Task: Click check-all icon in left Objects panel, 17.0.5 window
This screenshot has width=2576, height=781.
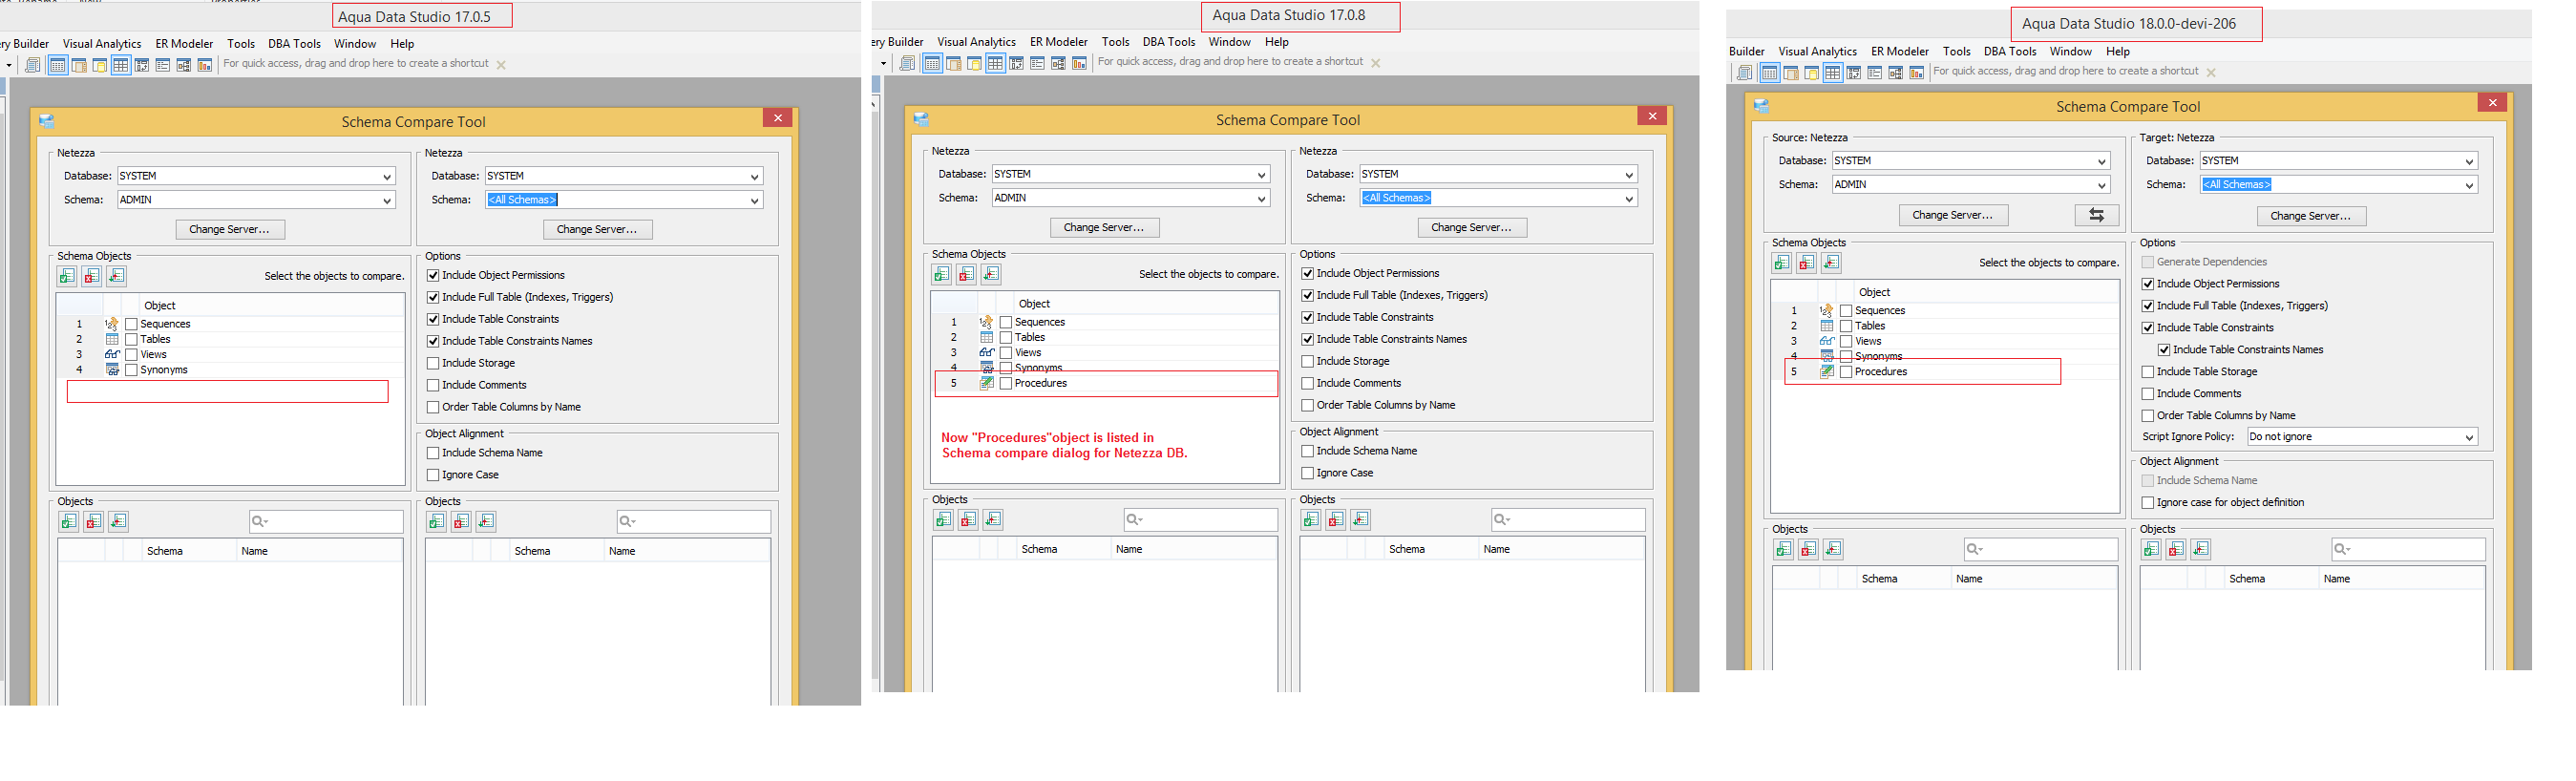Action: point(69,521)
